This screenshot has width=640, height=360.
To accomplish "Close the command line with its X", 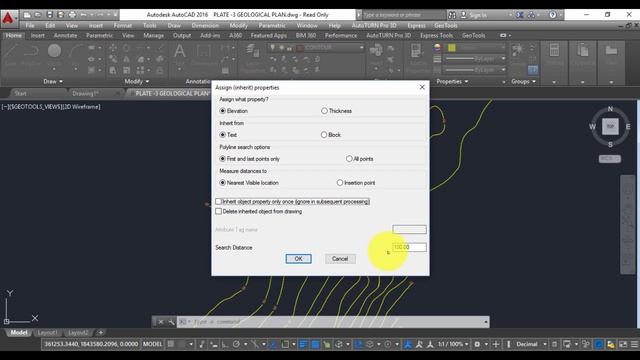I will coord(161,322).
